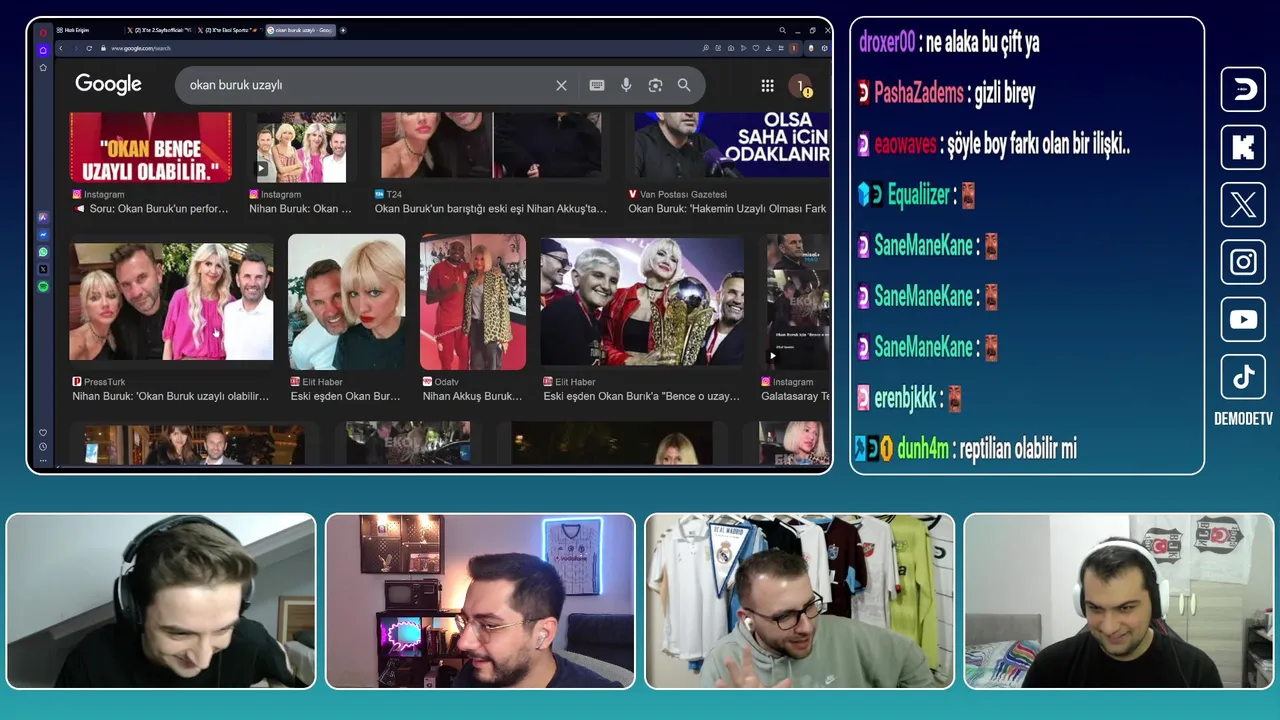Open 'Nihan Buruk: Okan Buruk uzaylı olabilir' link
This screenshot has height=720, width=1280.
point(171,397)
